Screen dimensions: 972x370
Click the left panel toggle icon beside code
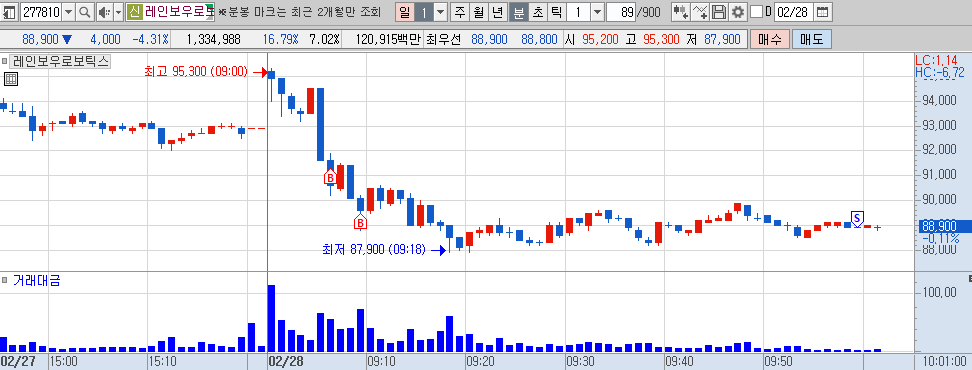pyautogui.click(x=10, y=12)
